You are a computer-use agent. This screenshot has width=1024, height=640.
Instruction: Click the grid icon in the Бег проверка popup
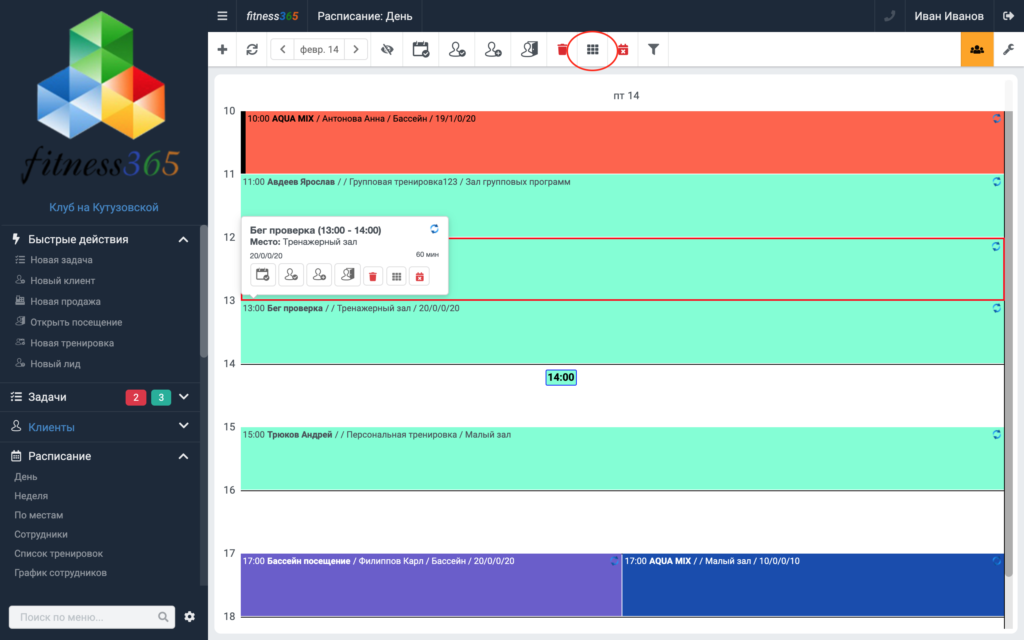(396, 276)
